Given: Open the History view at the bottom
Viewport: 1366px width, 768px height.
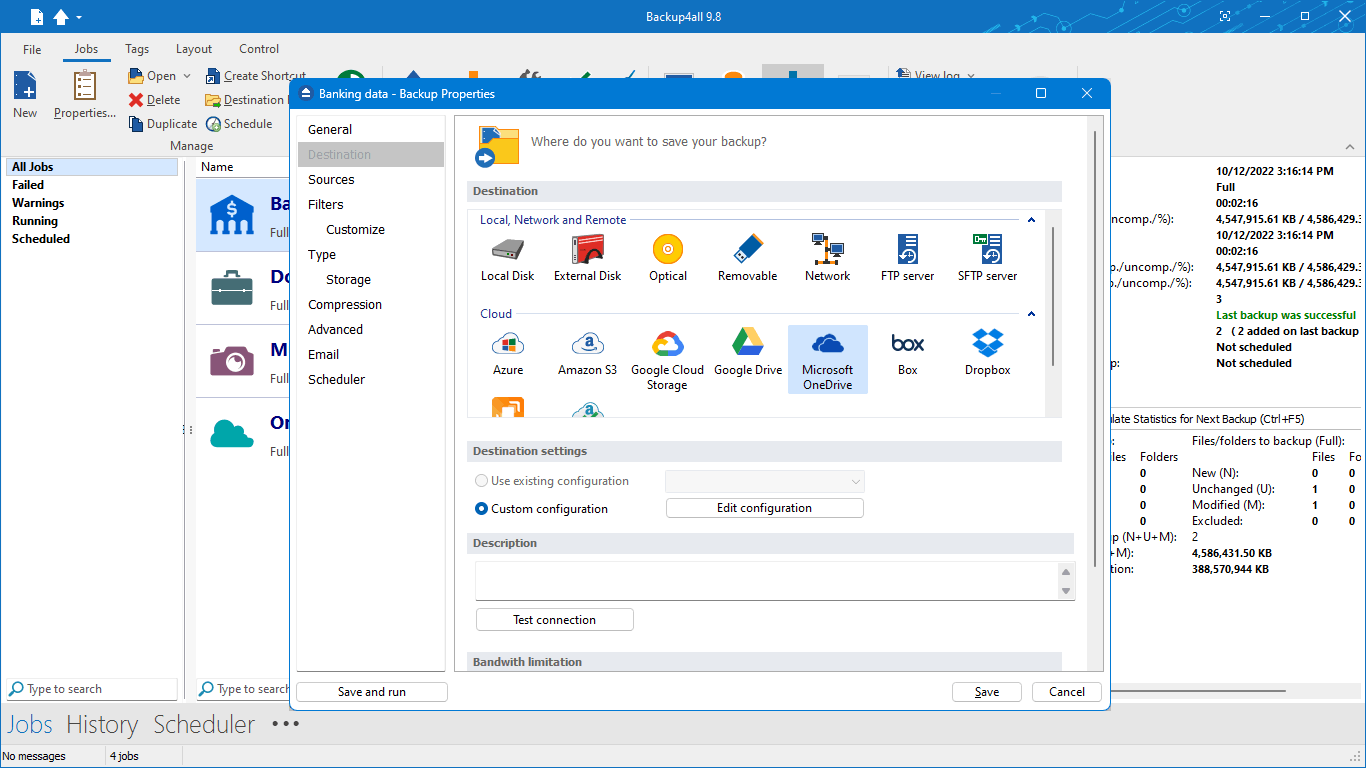Looking at the screenshot, I should 102,724.
